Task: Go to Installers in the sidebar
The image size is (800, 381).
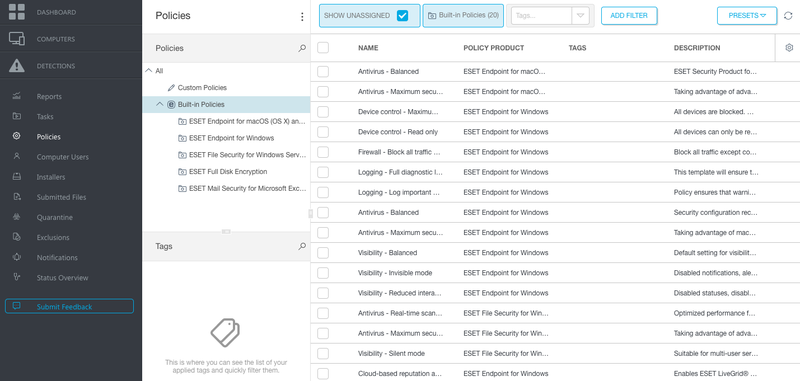Action: 51,177
